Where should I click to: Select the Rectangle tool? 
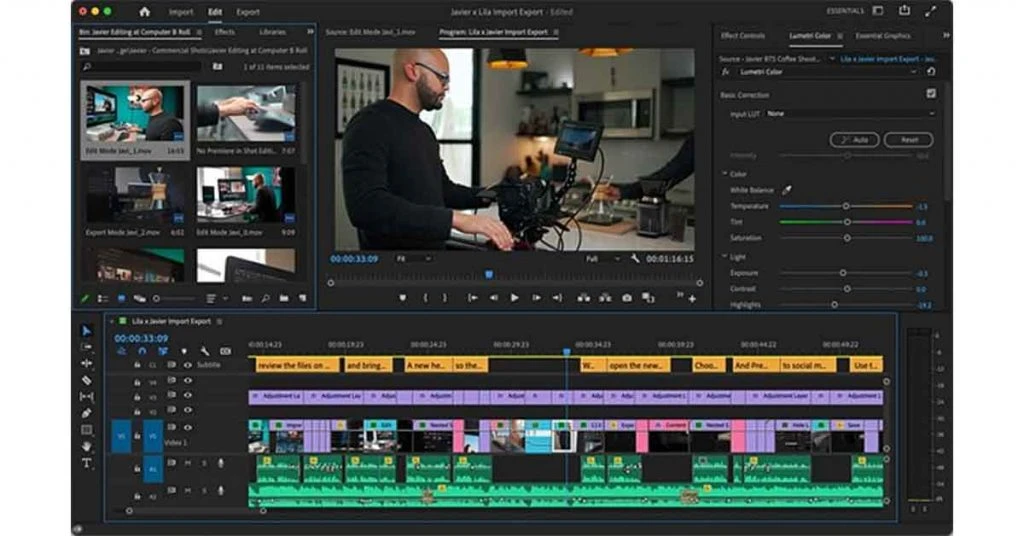click(86, 430)
